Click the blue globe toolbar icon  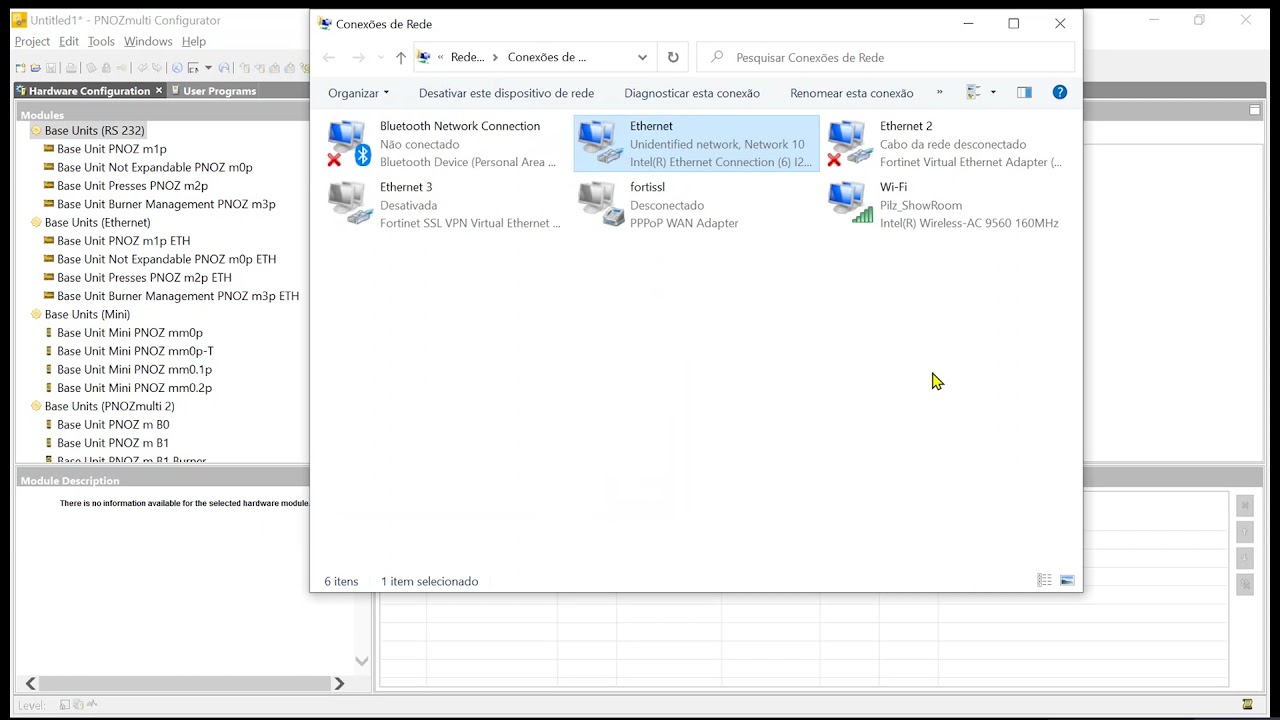coord(177,68)
